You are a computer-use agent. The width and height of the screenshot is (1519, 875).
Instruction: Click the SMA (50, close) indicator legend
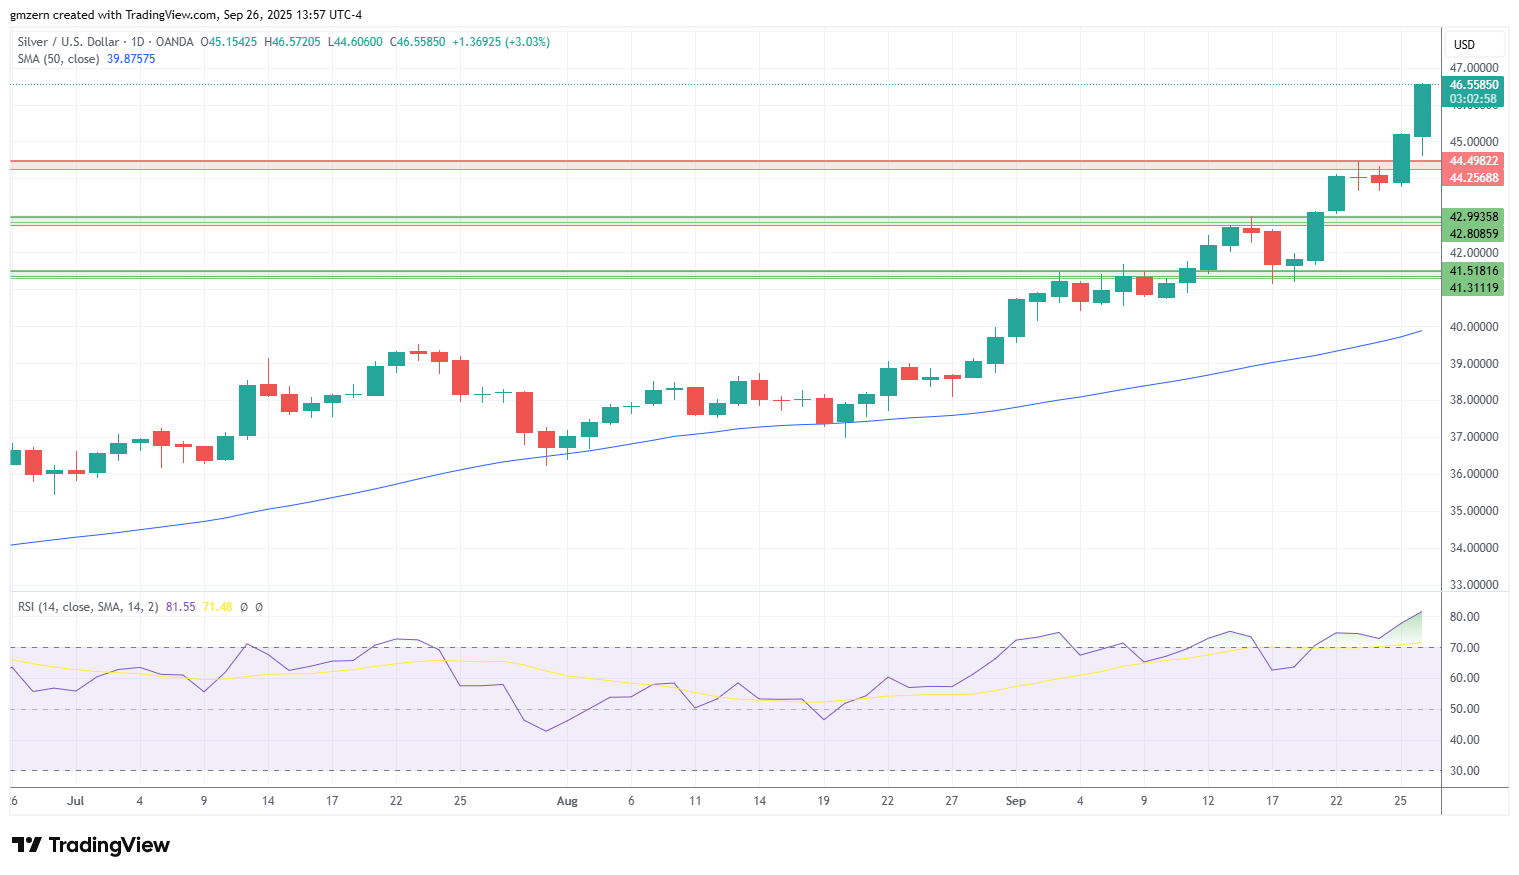tap(58, 59)
